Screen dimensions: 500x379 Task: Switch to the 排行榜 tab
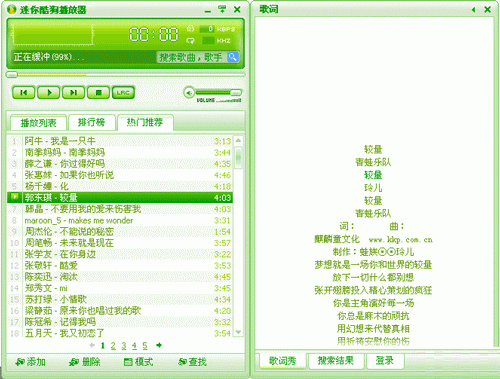coord(92,122)
